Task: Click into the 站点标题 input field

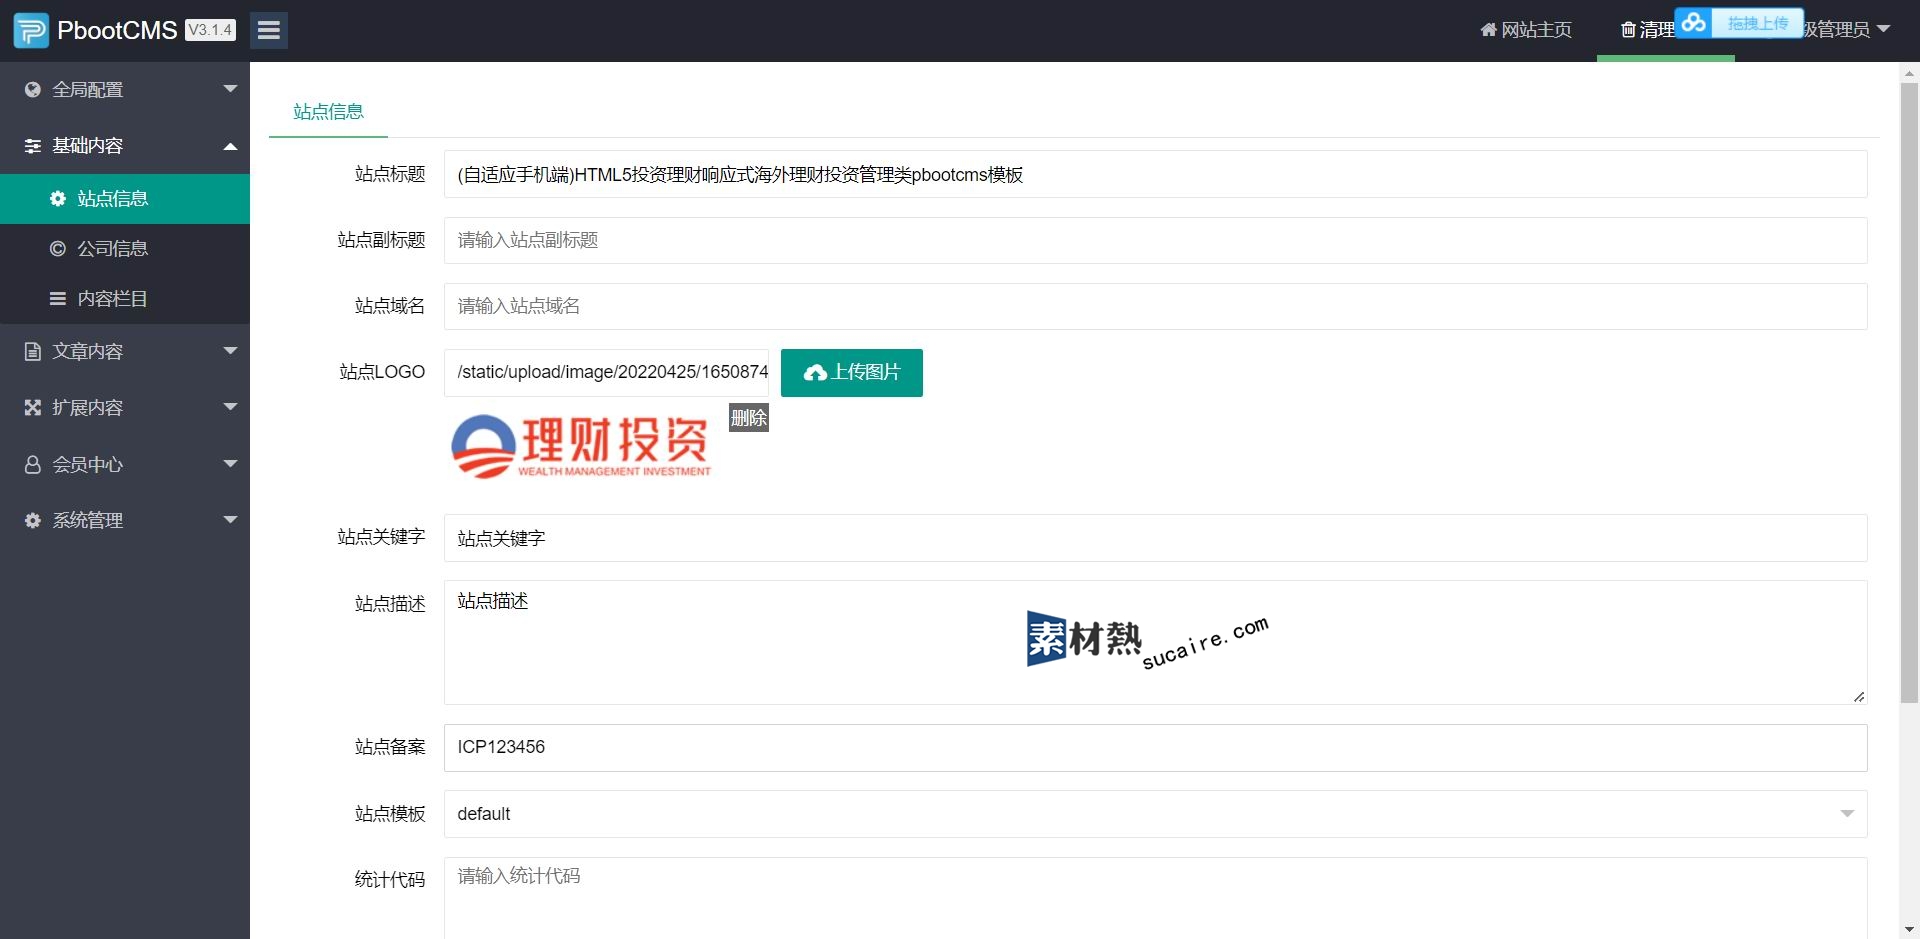Action: point(1155,174)
